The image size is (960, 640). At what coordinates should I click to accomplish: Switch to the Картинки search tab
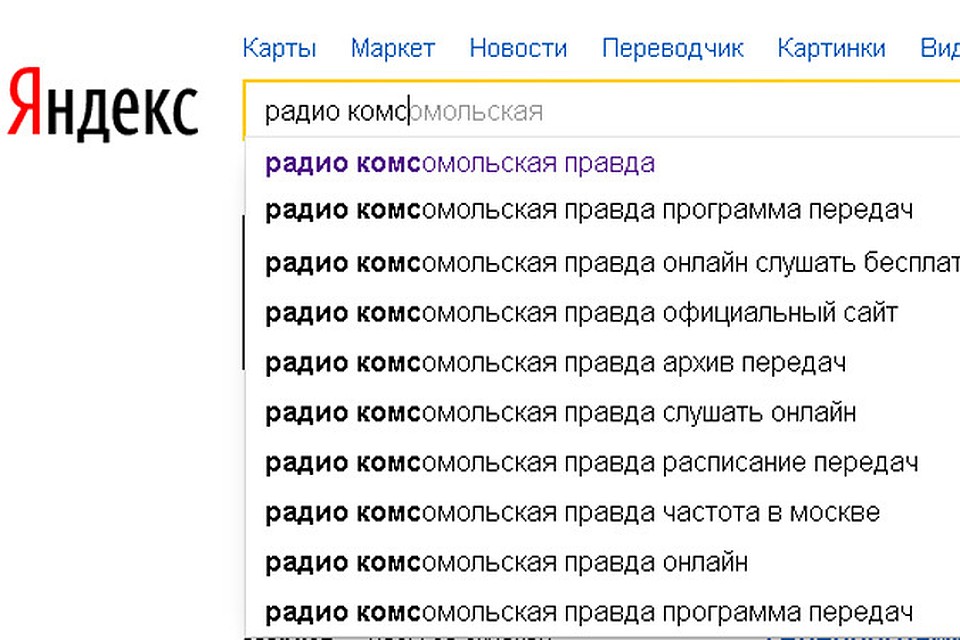click(831, 48)
